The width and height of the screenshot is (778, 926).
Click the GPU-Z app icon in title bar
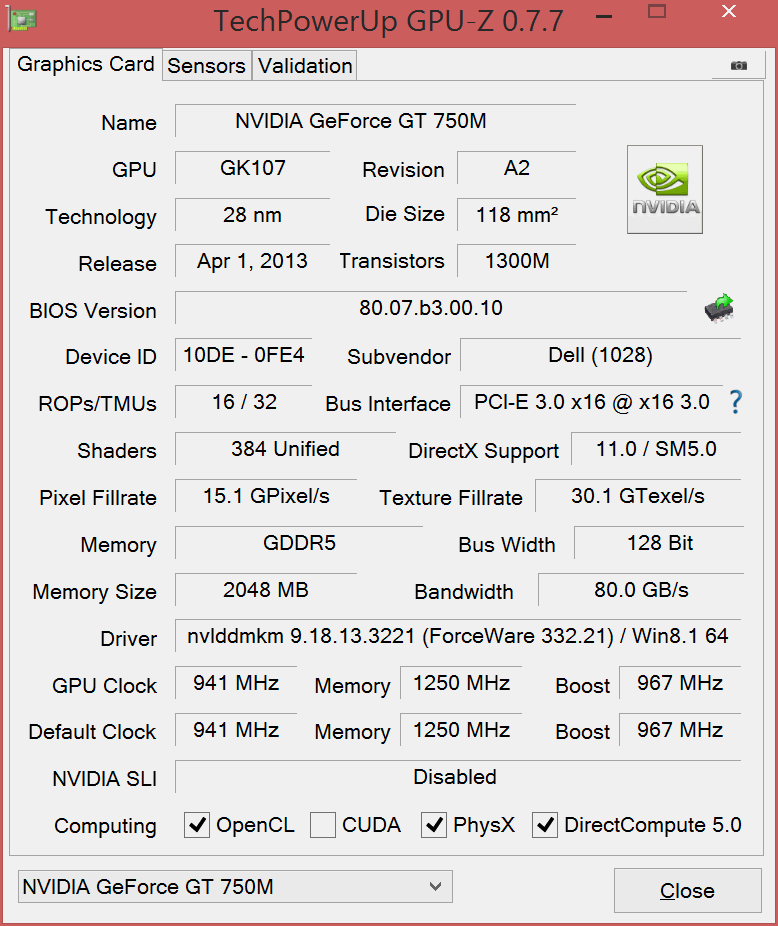coord(22,19)
